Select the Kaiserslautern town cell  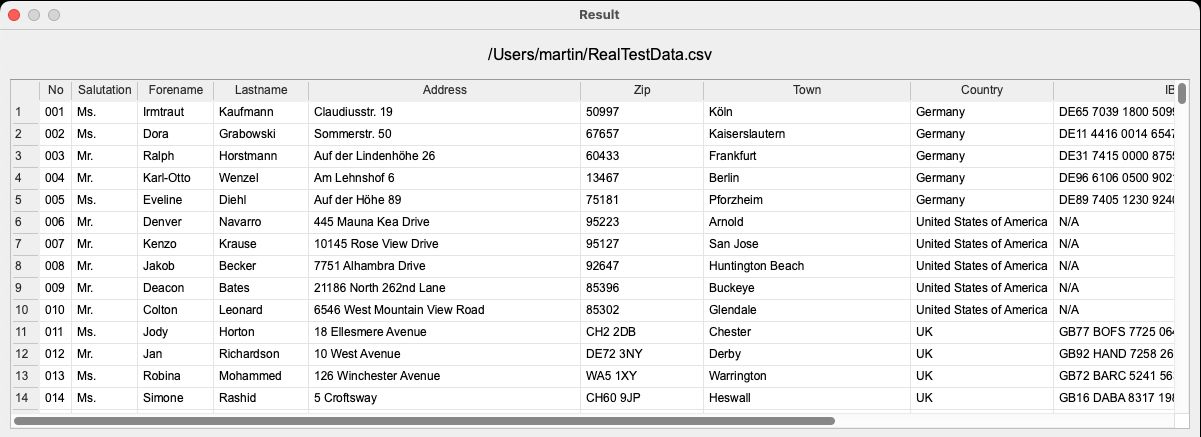click(x=806, y=134)
